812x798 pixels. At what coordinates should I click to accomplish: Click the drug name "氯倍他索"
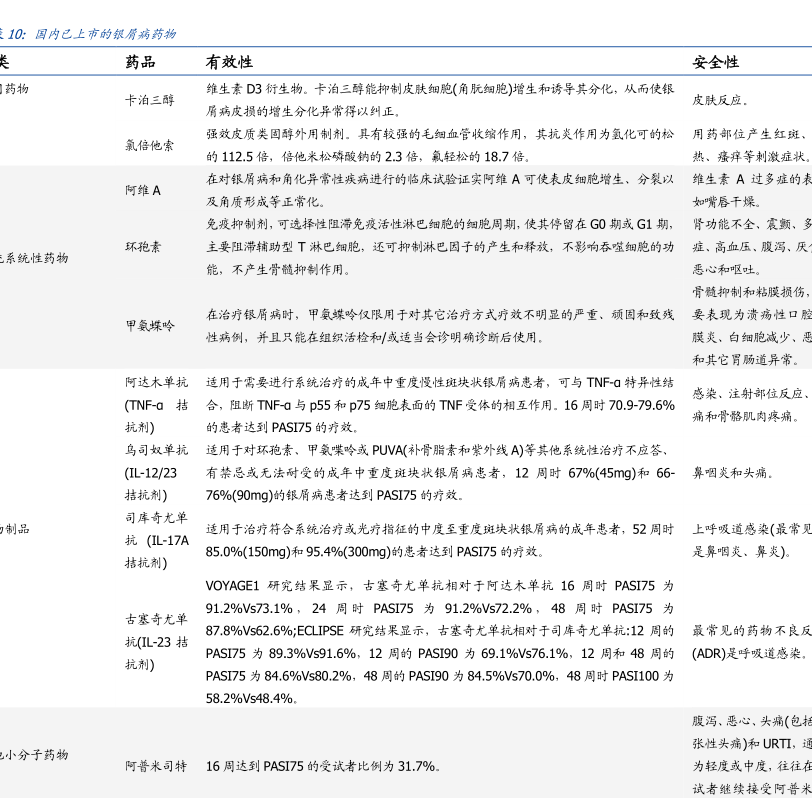click(150, 145)
